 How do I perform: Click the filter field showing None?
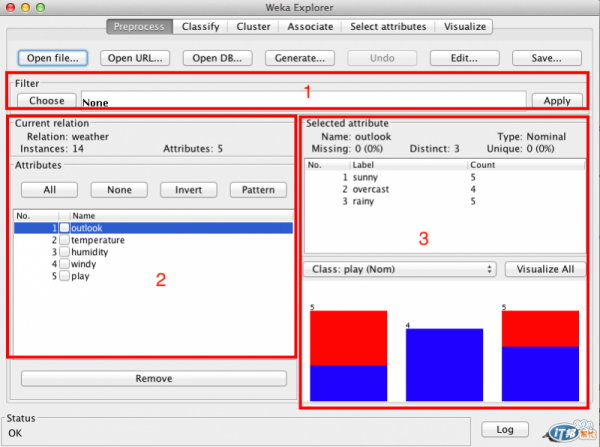click(x=303, y=101)
